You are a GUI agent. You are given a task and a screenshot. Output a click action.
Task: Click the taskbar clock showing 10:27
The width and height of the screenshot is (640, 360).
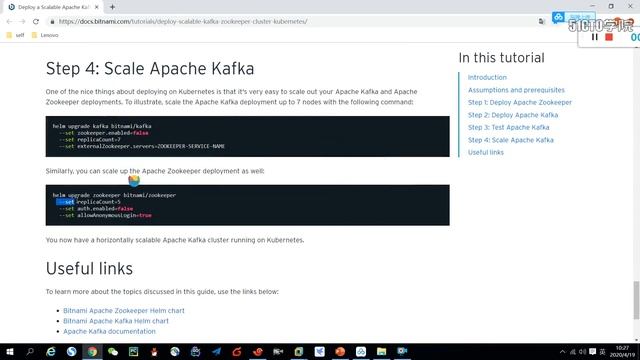click(622, 351)
